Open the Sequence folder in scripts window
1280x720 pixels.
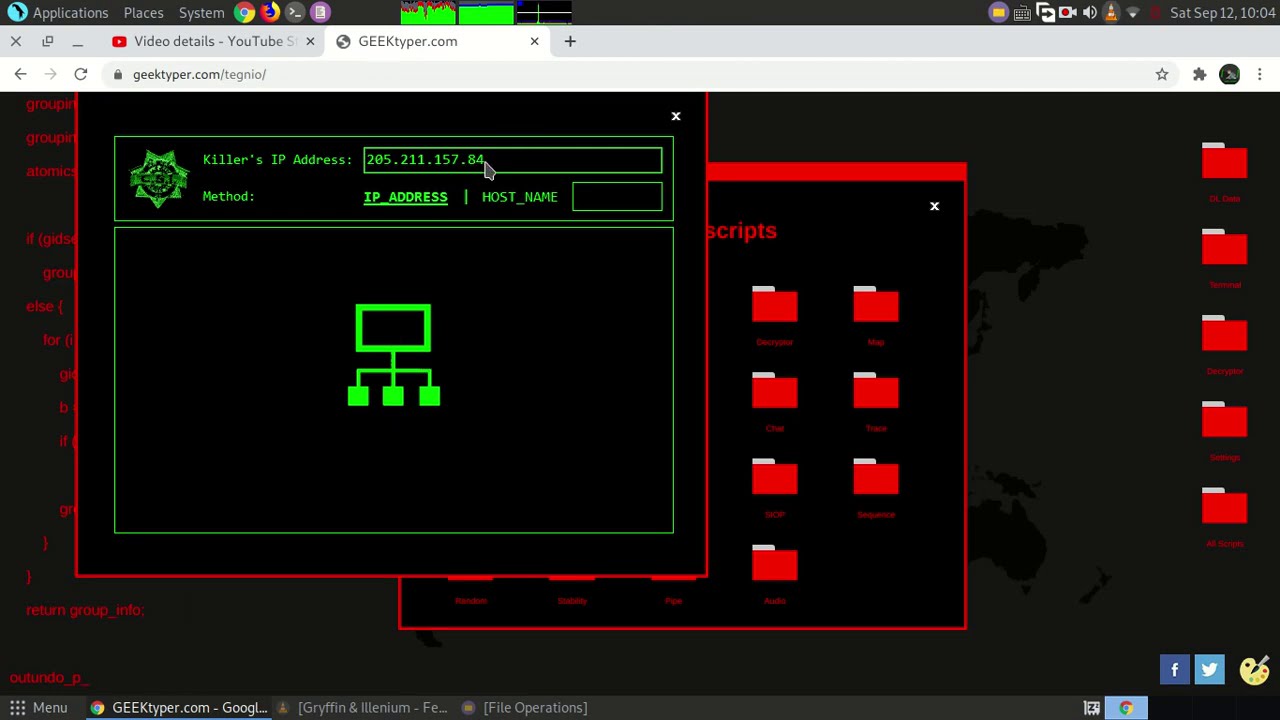(876, 478)
